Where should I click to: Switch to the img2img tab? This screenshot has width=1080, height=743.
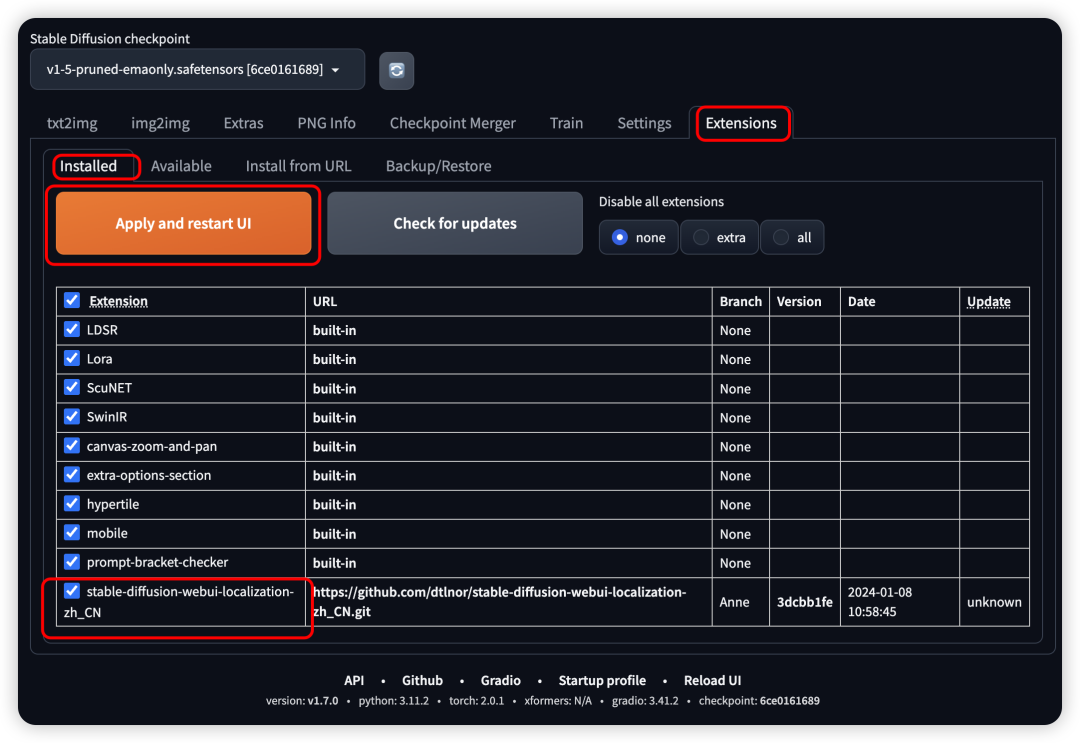point(160,123)
